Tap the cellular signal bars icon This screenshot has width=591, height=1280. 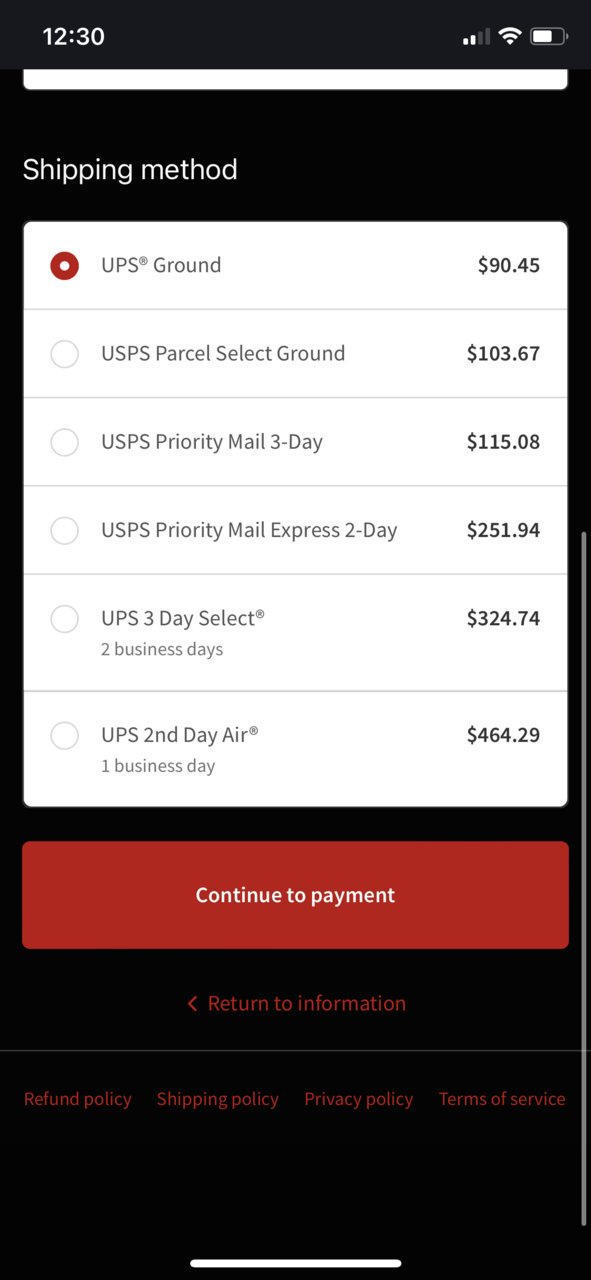(x=476, y=37)
